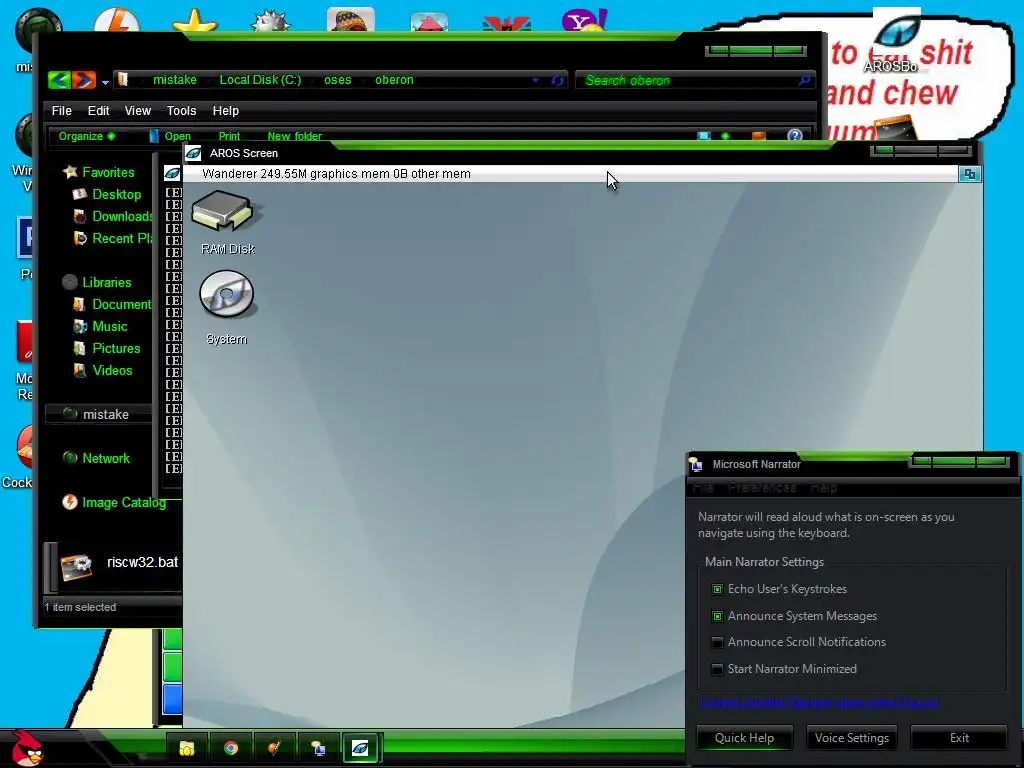The width and height of the screenshot is (1024, 768).
Task: Open the View menu in Explorer
Action: (x=138, y=110)
